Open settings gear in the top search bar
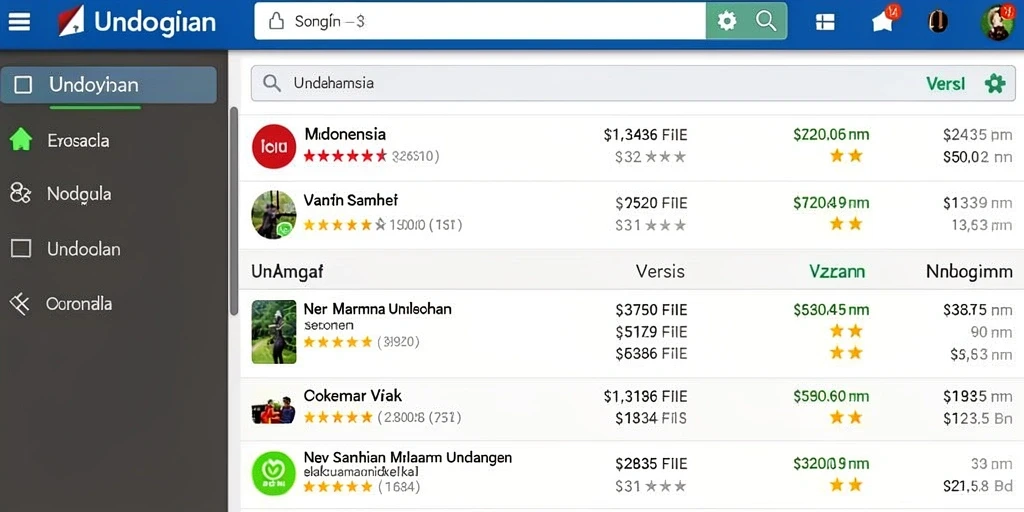The image size is (1024, 512). tap(727, 22)
